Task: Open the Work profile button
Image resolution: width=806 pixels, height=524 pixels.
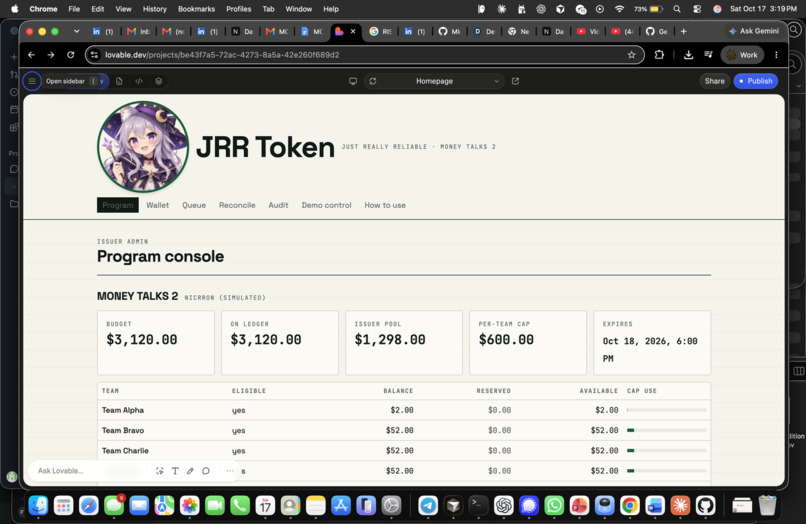Action: pos(742,55)
